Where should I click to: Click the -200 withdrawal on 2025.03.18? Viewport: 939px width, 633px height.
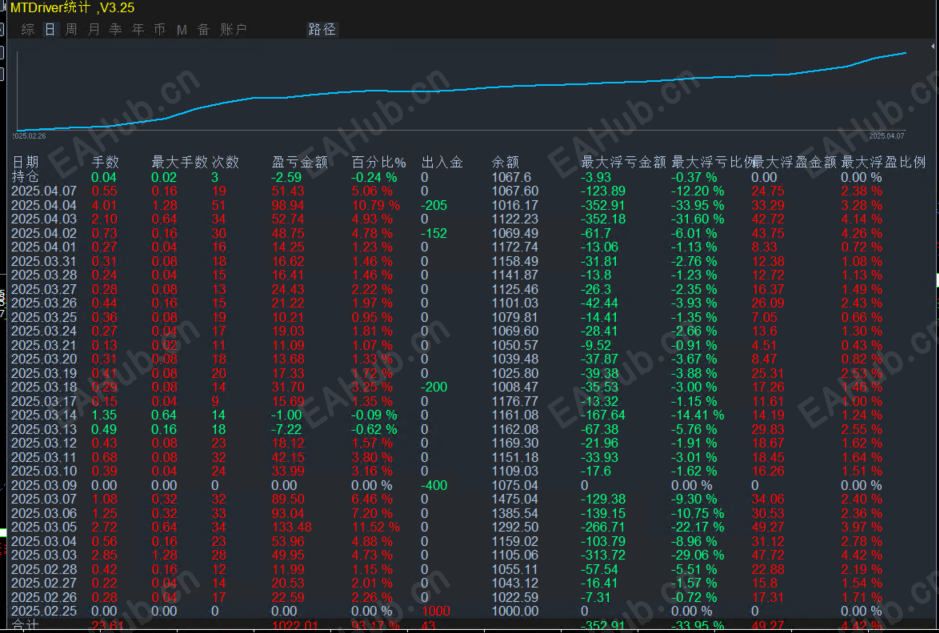[x=434, y=387]
